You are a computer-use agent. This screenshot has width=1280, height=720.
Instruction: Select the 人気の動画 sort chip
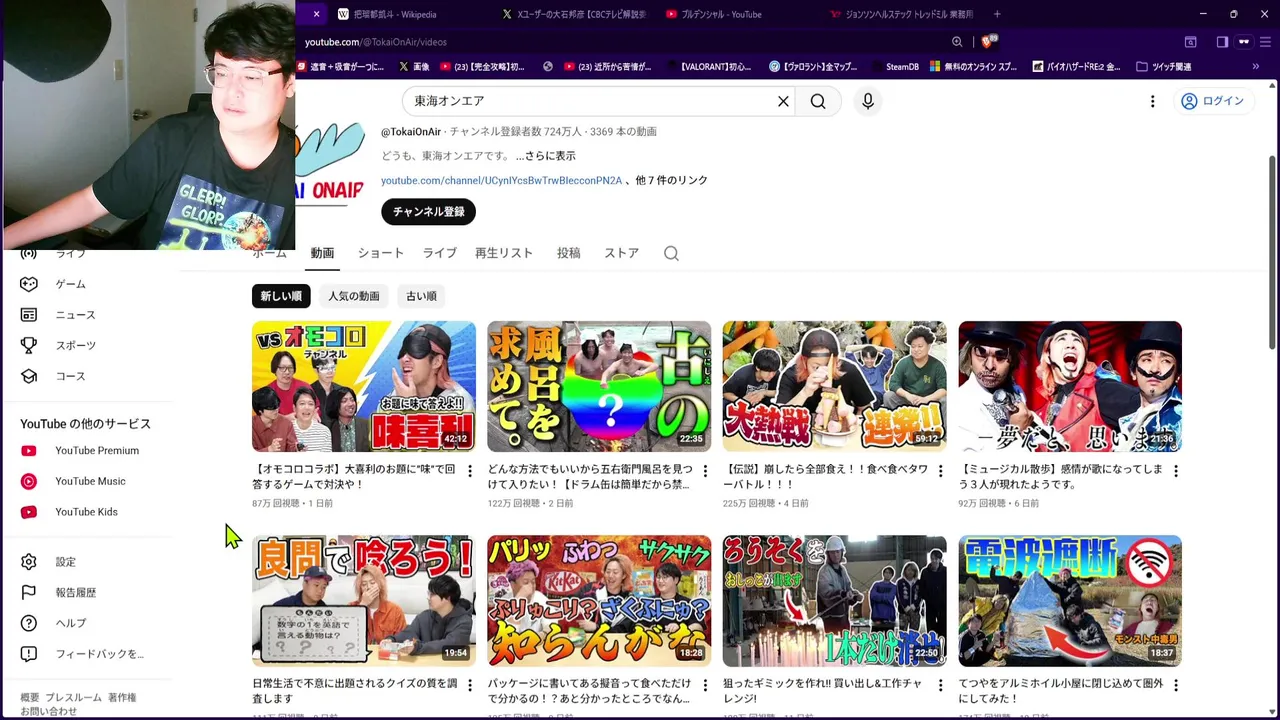point(354,296)
